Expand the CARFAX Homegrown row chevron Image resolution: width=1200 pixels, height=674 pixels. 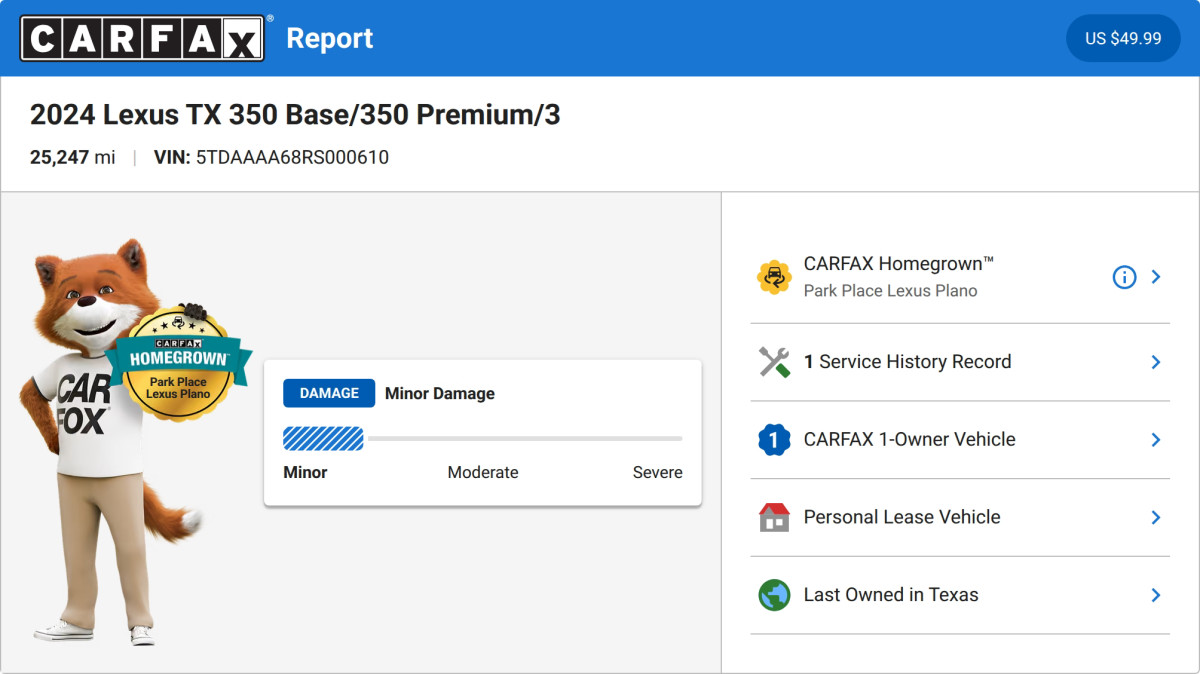pos(1156,277)
